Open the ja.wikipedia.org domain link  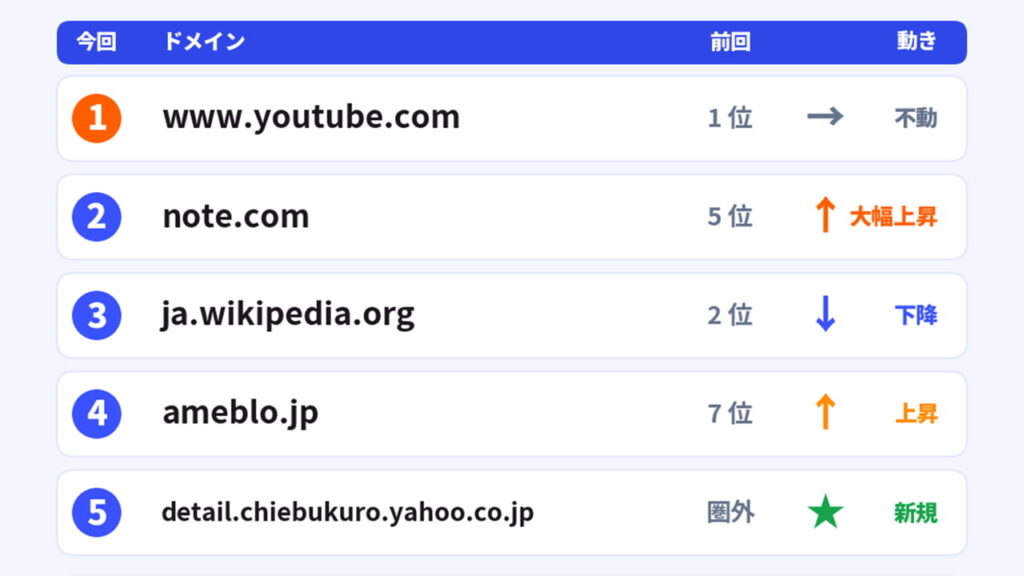[288, 315]
